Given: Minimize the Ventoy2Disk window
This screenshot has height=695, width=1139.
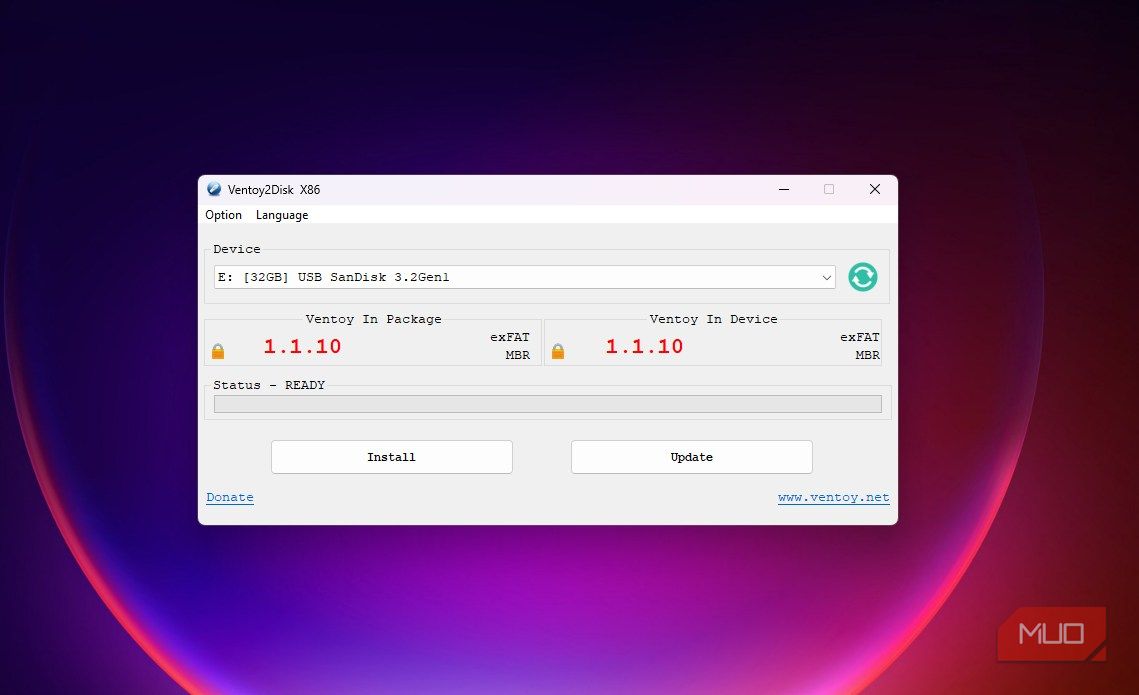Looking at the screenshot, I should (784, 190).
